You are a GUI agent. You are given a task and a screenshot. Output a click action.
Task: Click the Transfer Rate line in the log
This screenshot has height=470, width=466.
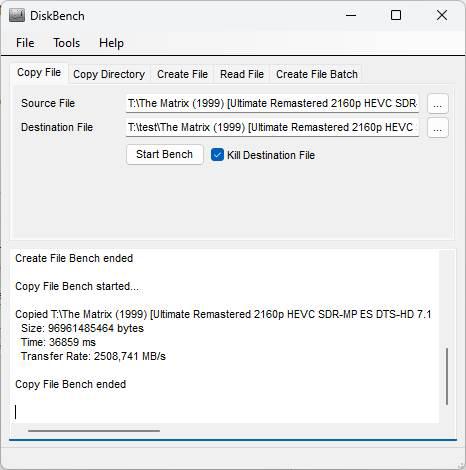point(93,356)
